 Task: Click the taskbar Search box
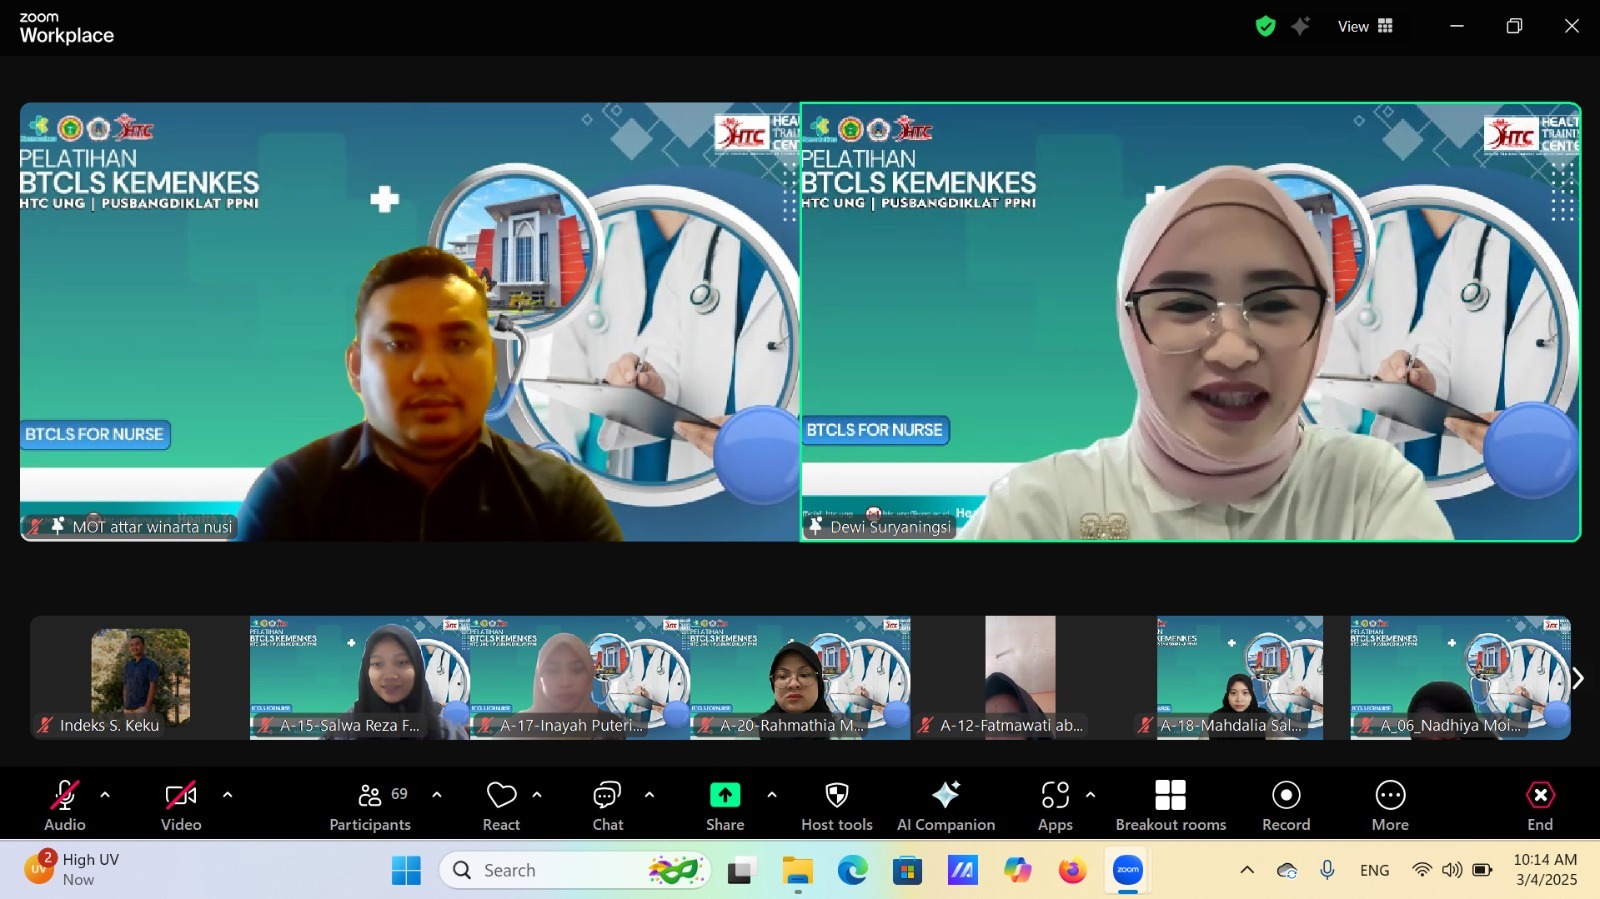575,871
